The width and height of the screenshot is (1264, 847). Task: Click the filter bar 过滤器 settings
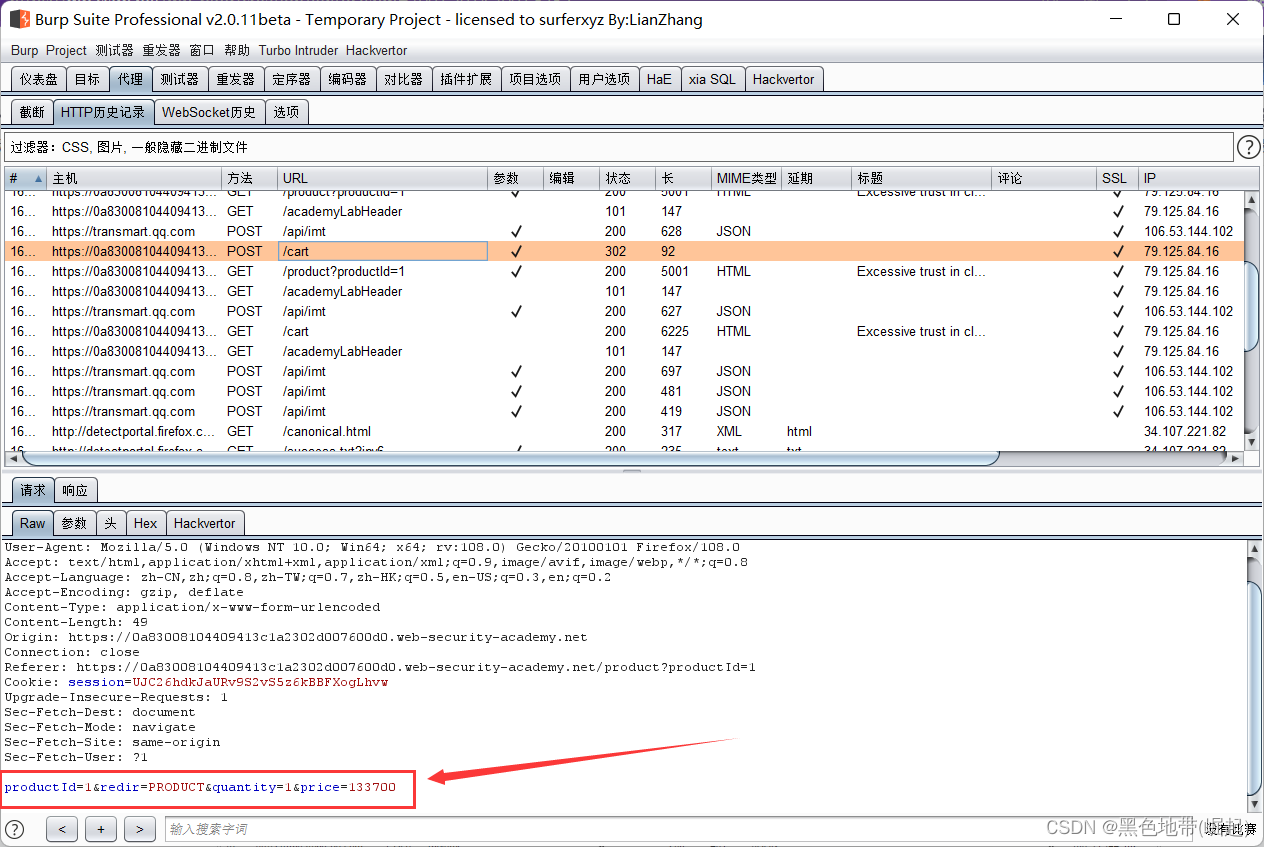pyautogui.click(x=618, y=147)
